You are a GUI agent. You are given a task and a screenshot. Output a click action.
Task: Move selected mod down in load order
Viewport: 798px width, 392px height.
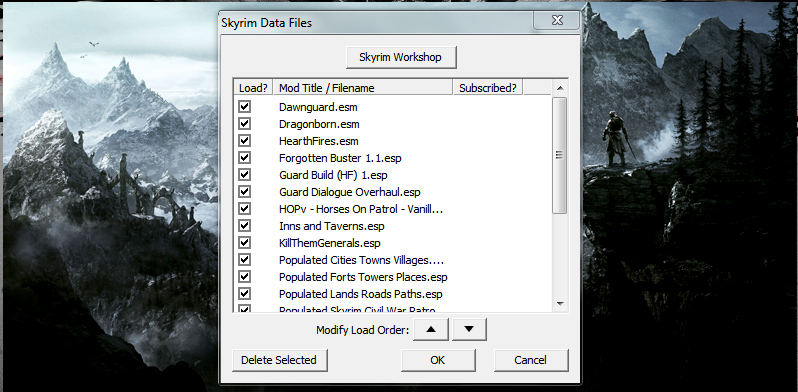[x=469, y=329]
